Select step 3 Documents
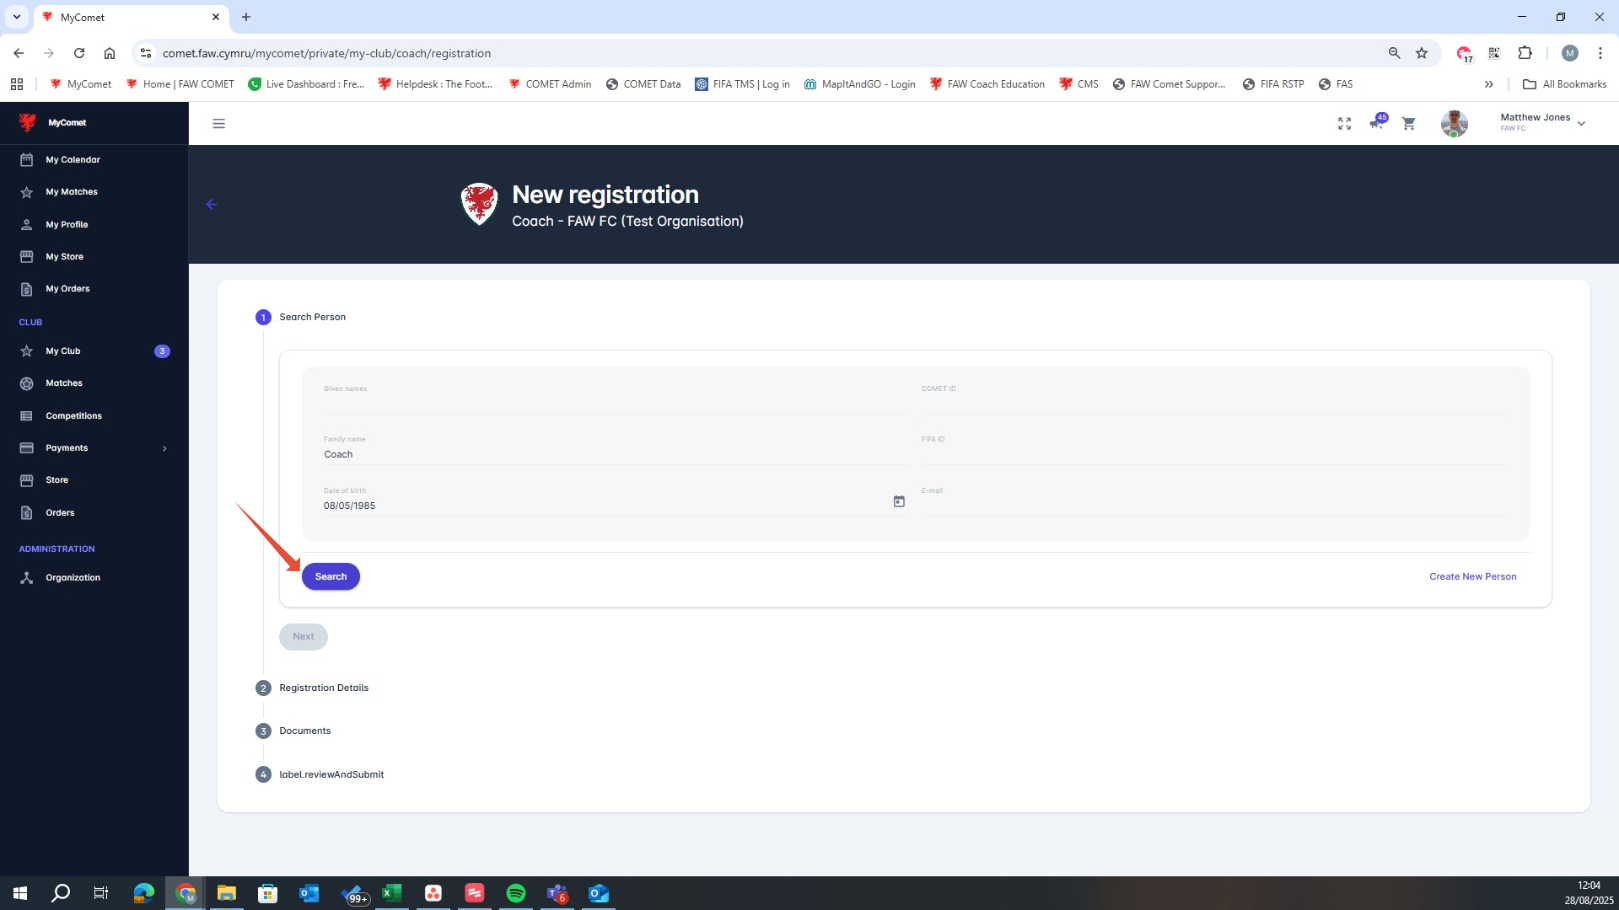 pyautogui.click(x=293, y=731)
